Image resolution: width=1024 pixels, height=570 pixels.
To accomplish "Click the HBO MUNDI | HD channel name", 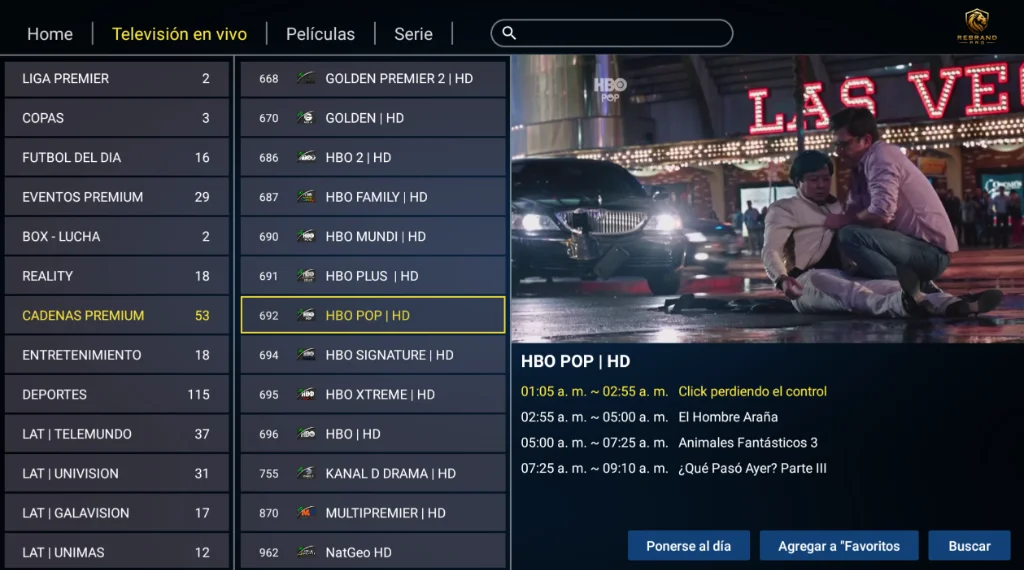I will pyautogui.click(x=376, y=236).
